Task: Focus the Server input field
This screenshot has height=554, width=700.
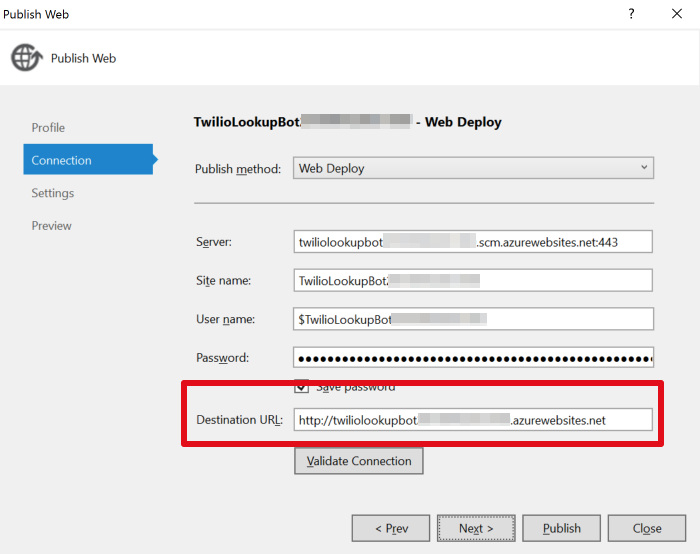Action: (x=473, y=242)
